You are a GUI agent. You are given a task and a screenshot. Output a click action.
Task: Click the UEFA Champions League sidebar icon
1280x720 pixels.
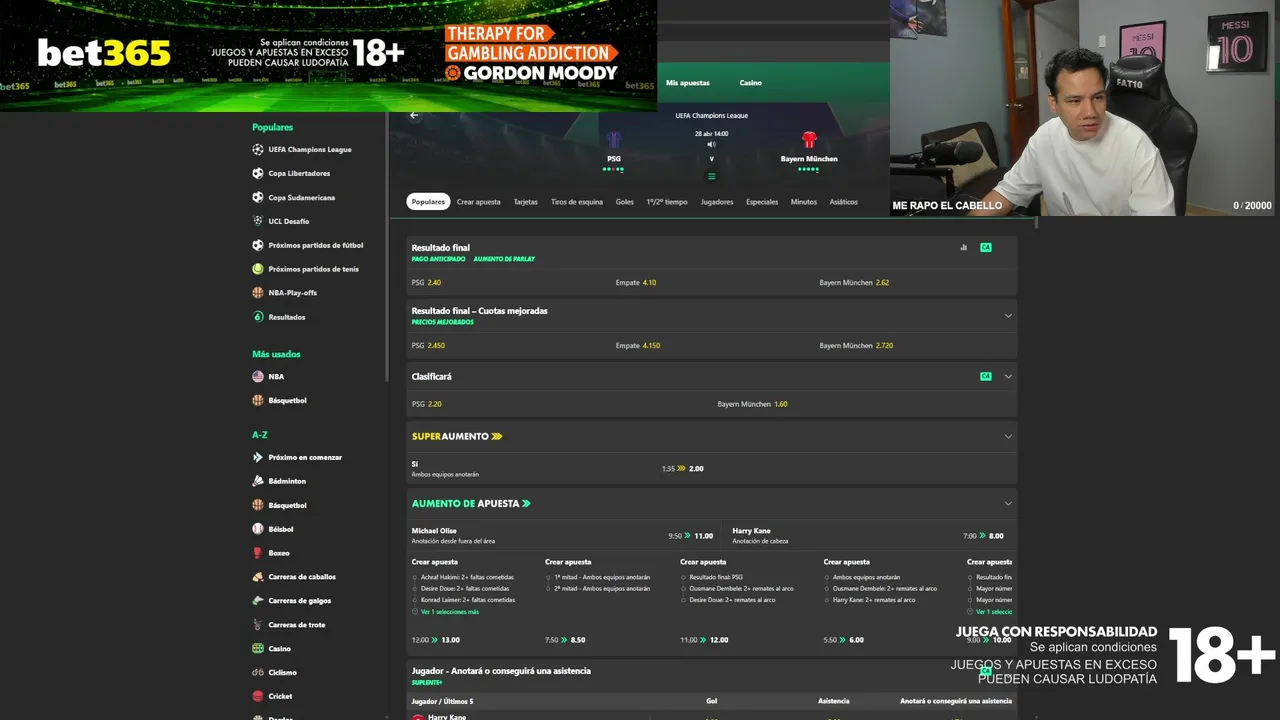coord(258,149)
